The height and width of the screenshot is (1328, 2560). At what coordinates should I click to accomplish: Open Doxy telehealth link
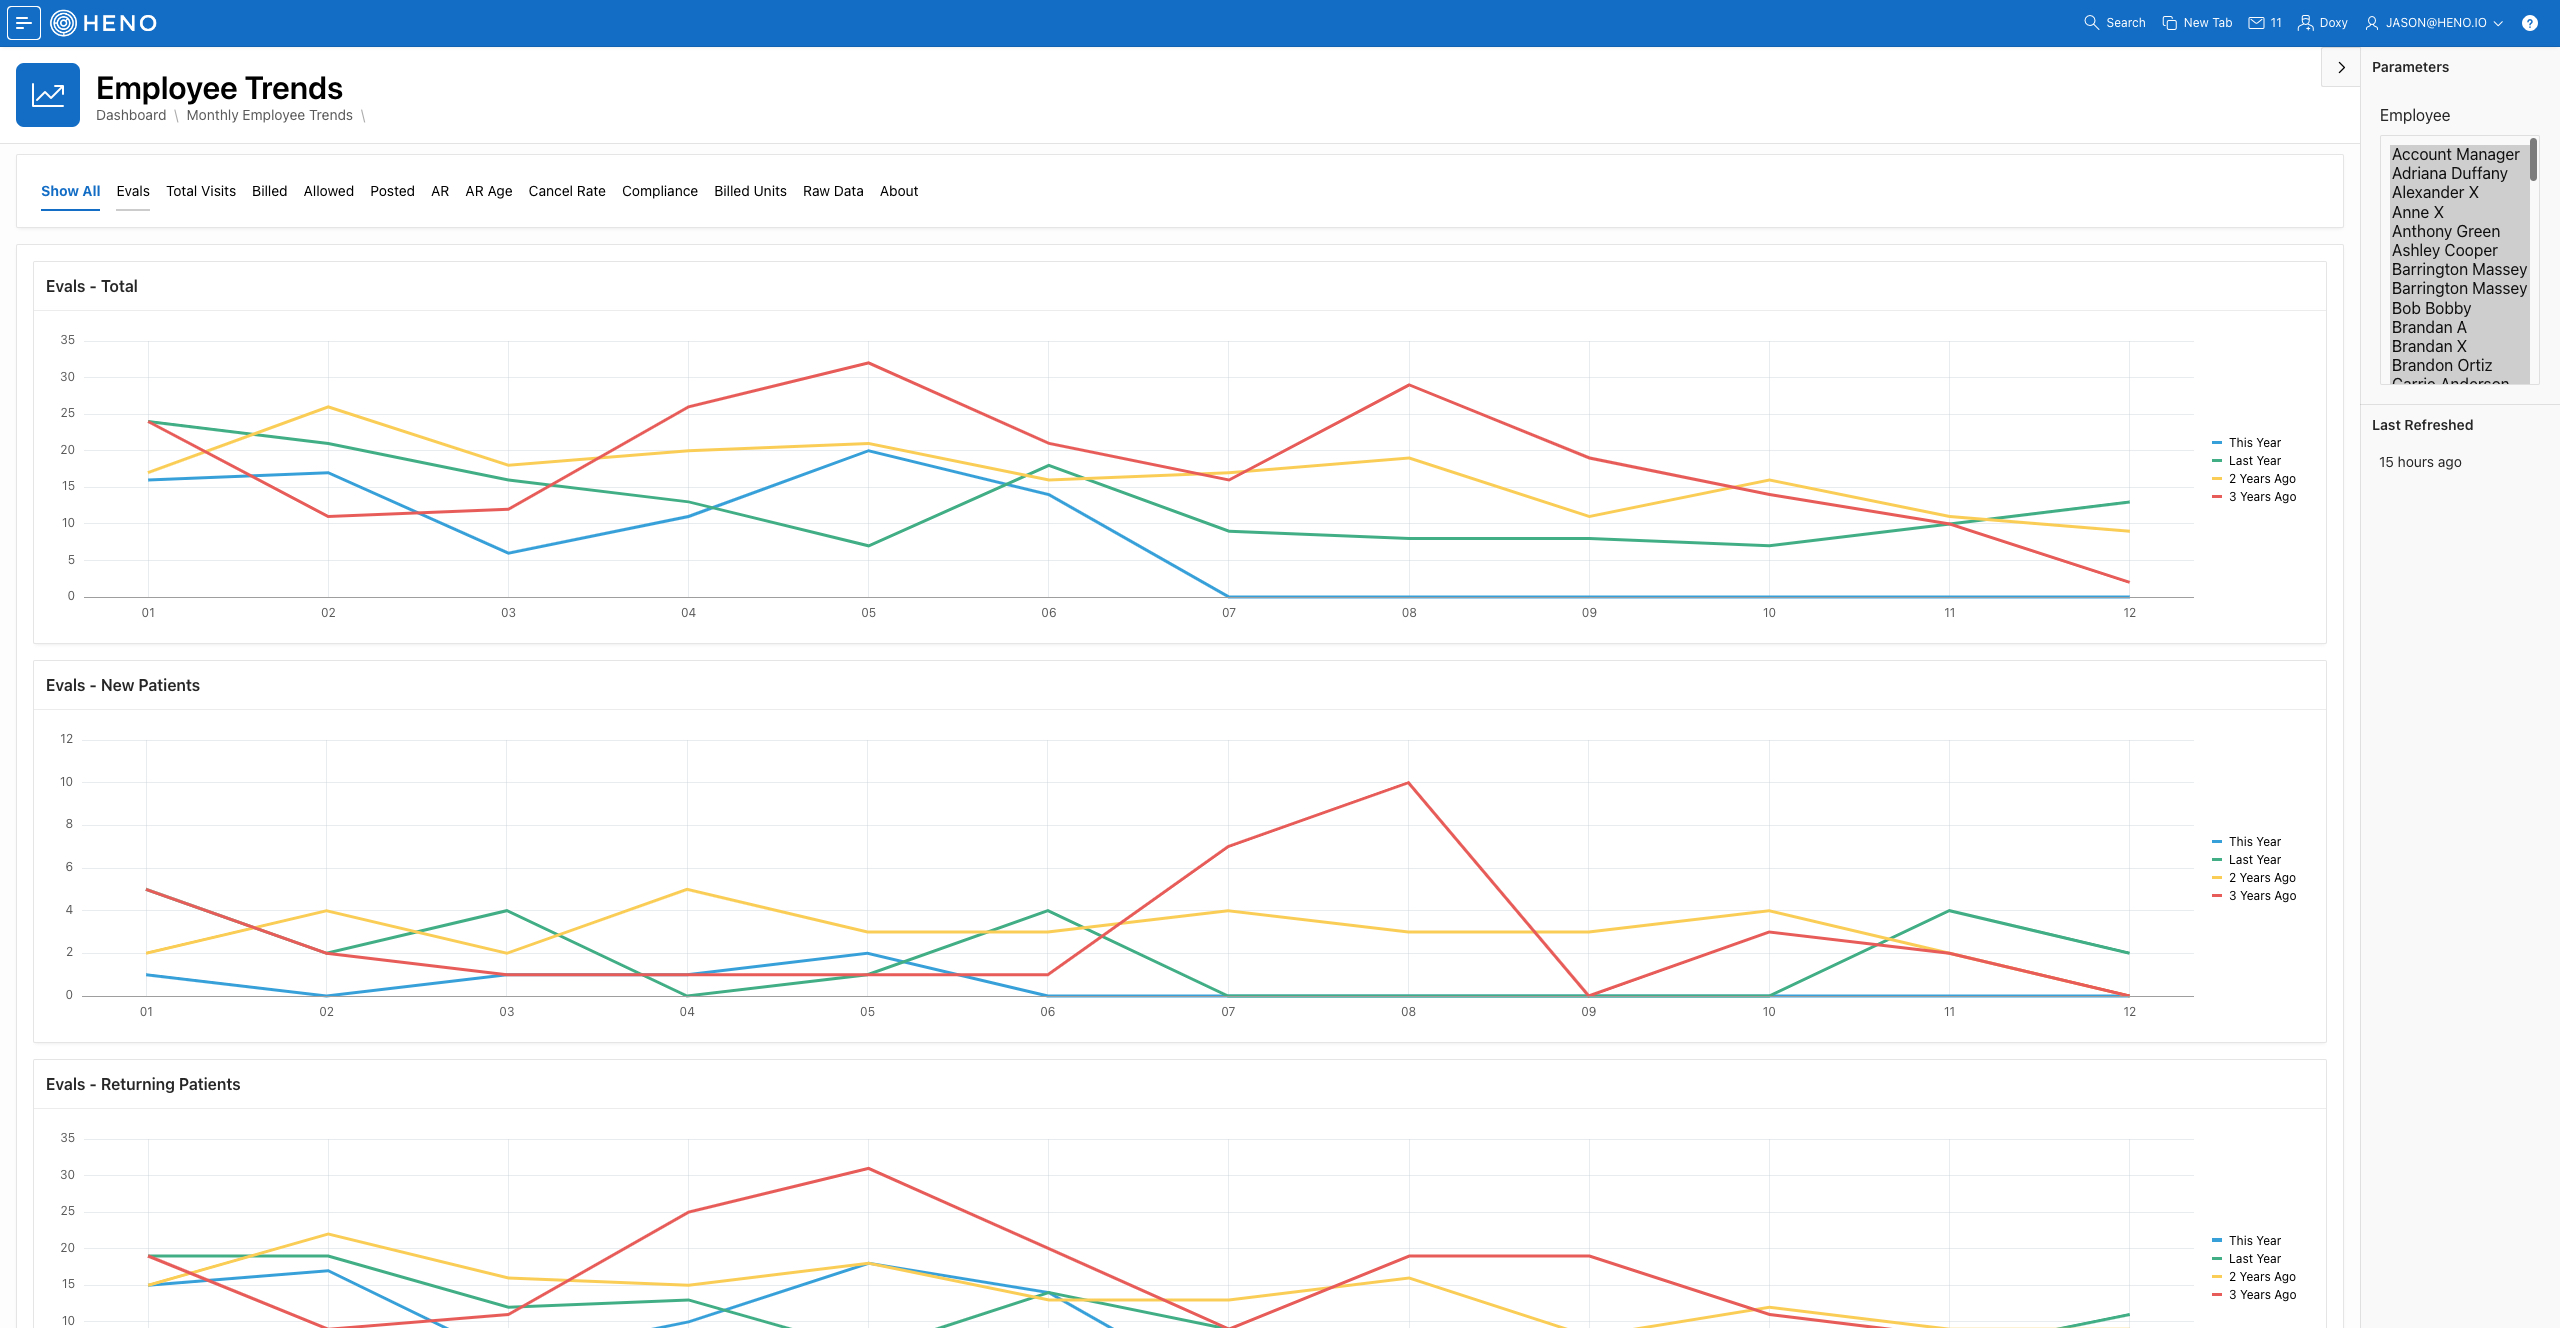2322,23
